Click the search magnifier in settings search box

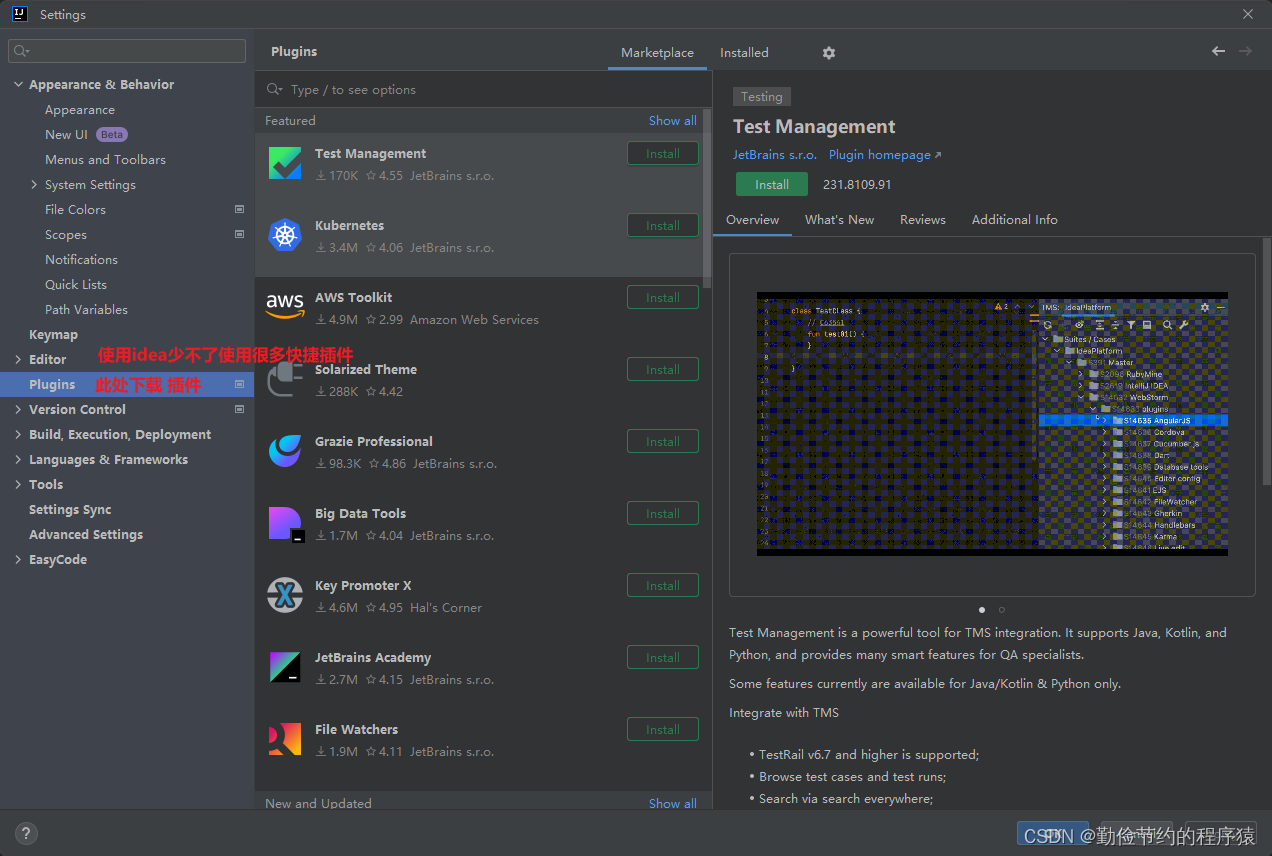[21, 51]
